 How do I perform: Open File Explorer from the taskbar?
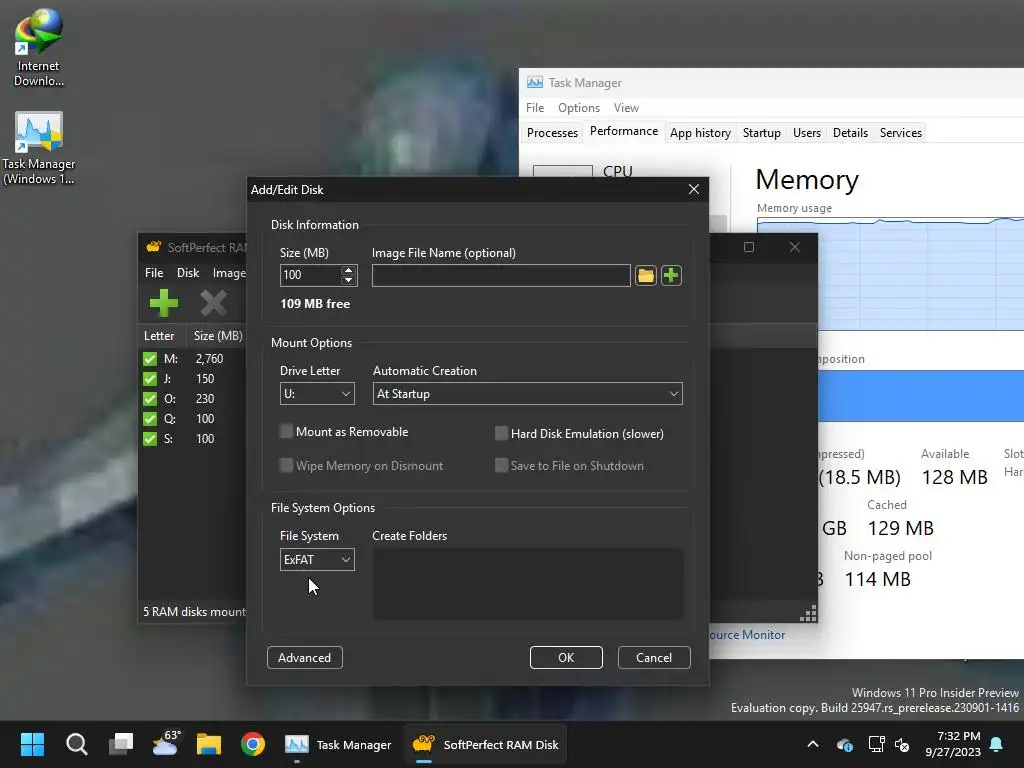point(209,744)
